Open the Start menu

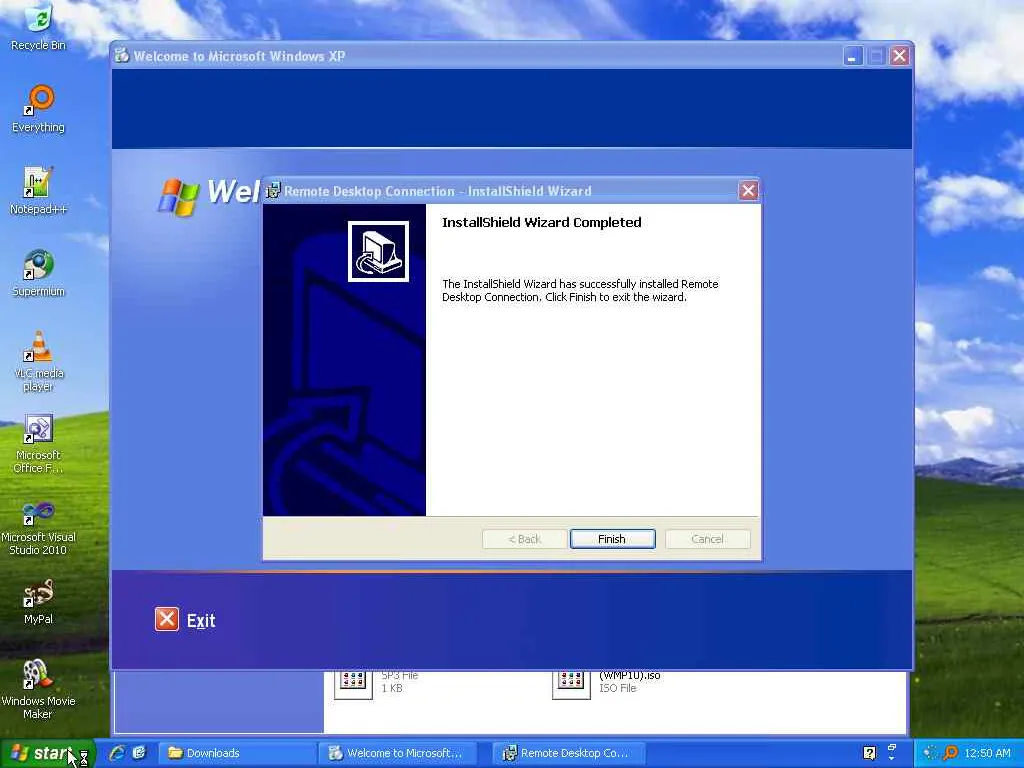48,753
